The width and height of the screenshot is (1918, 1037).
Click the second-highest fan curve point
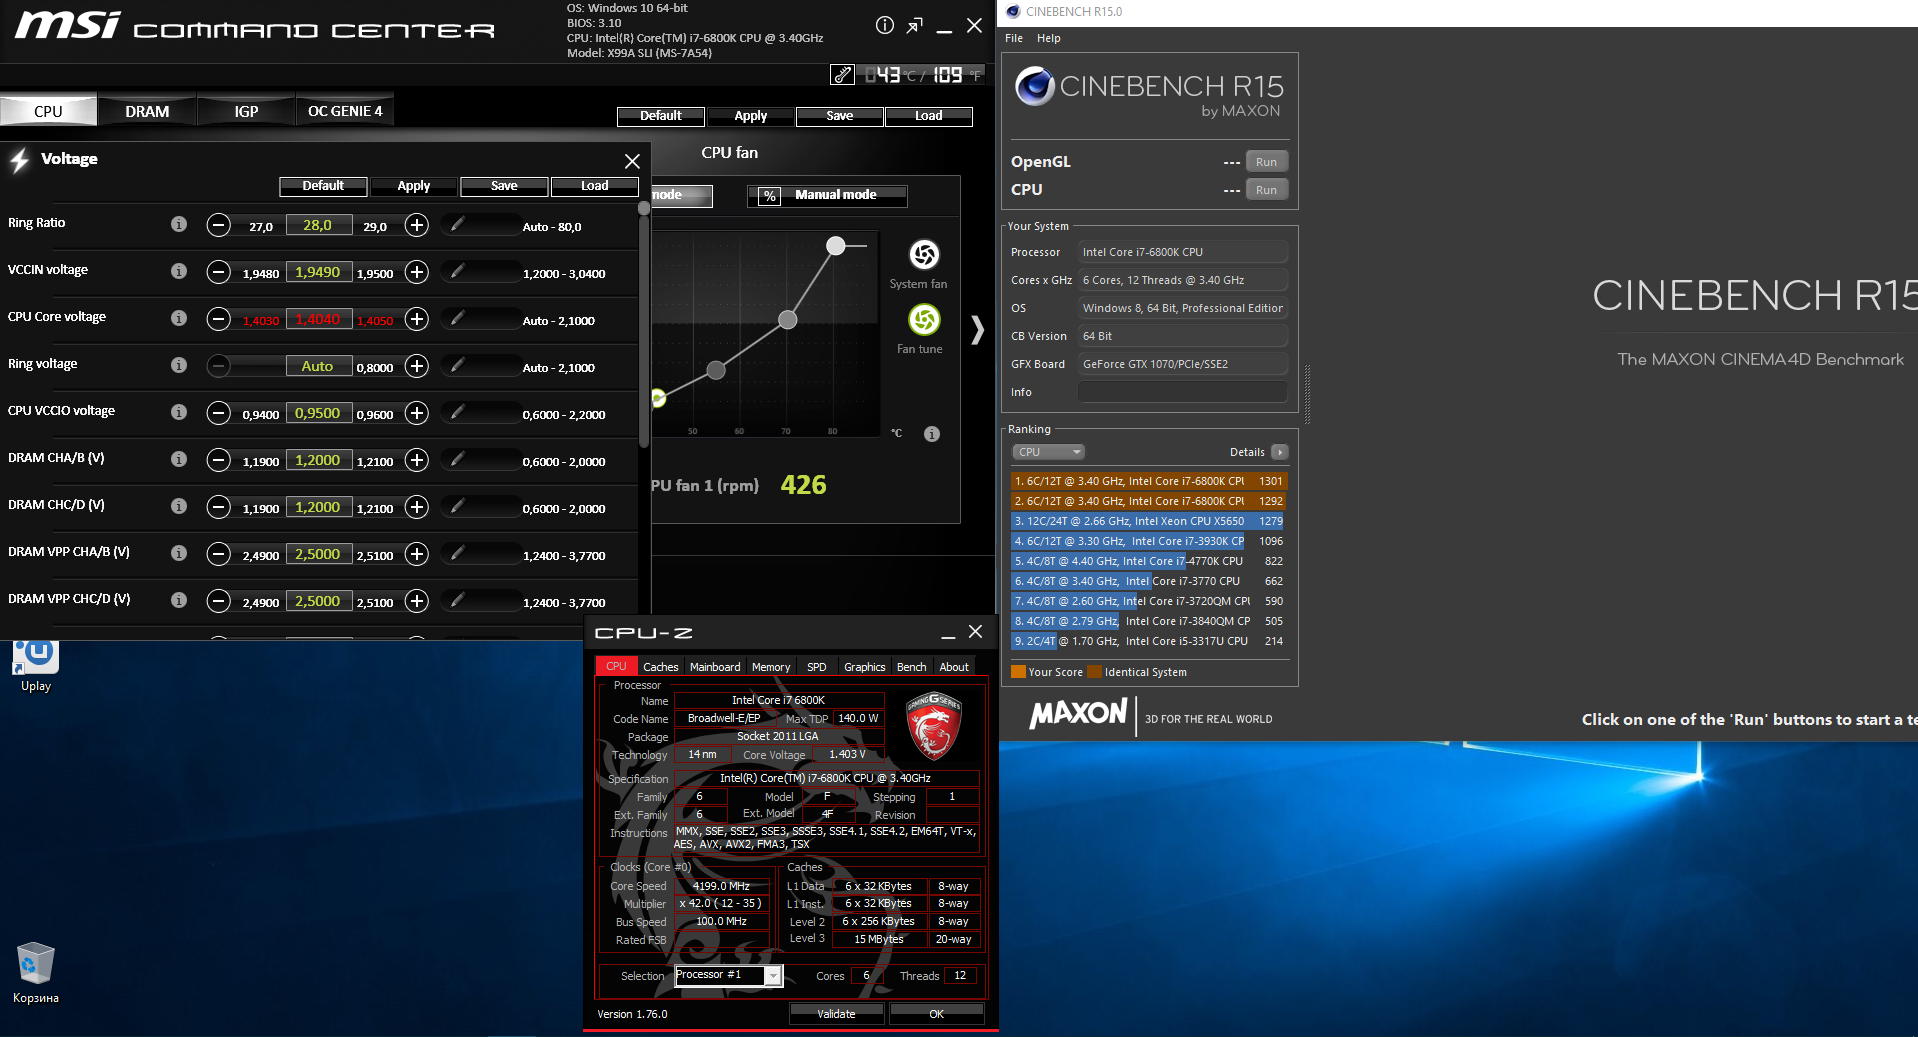click(x=788, y=320)
